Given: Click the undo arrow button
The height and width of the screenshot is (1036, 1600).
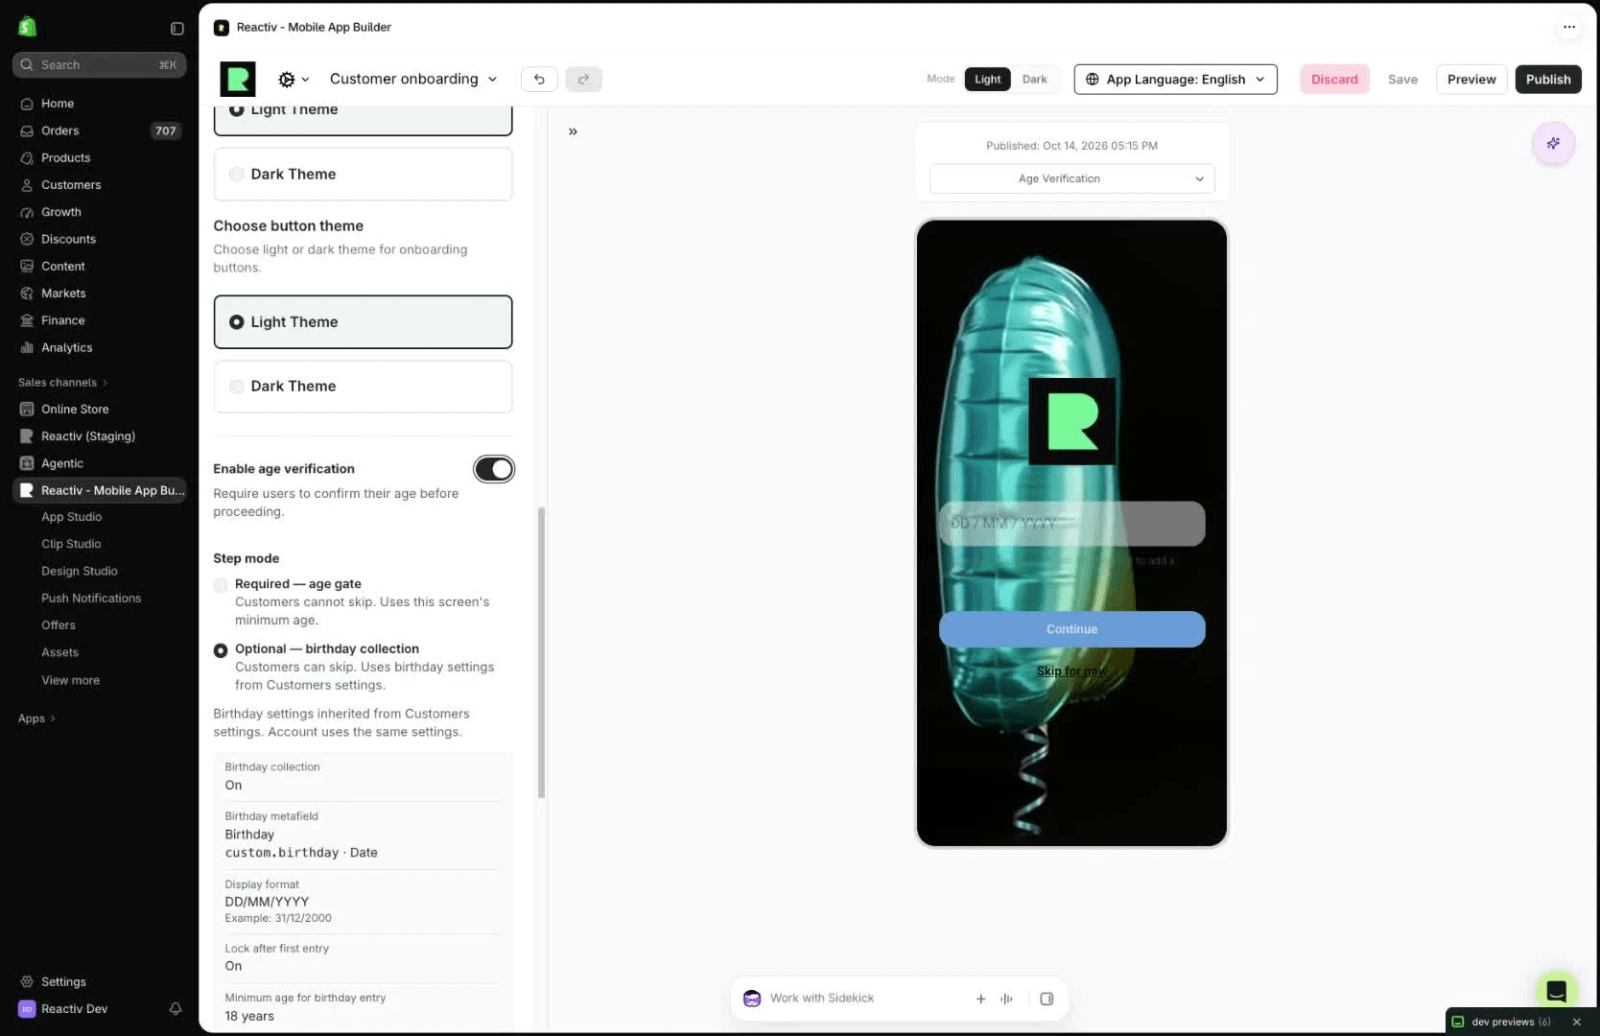Looking at the screenshot, I should 539,79.
